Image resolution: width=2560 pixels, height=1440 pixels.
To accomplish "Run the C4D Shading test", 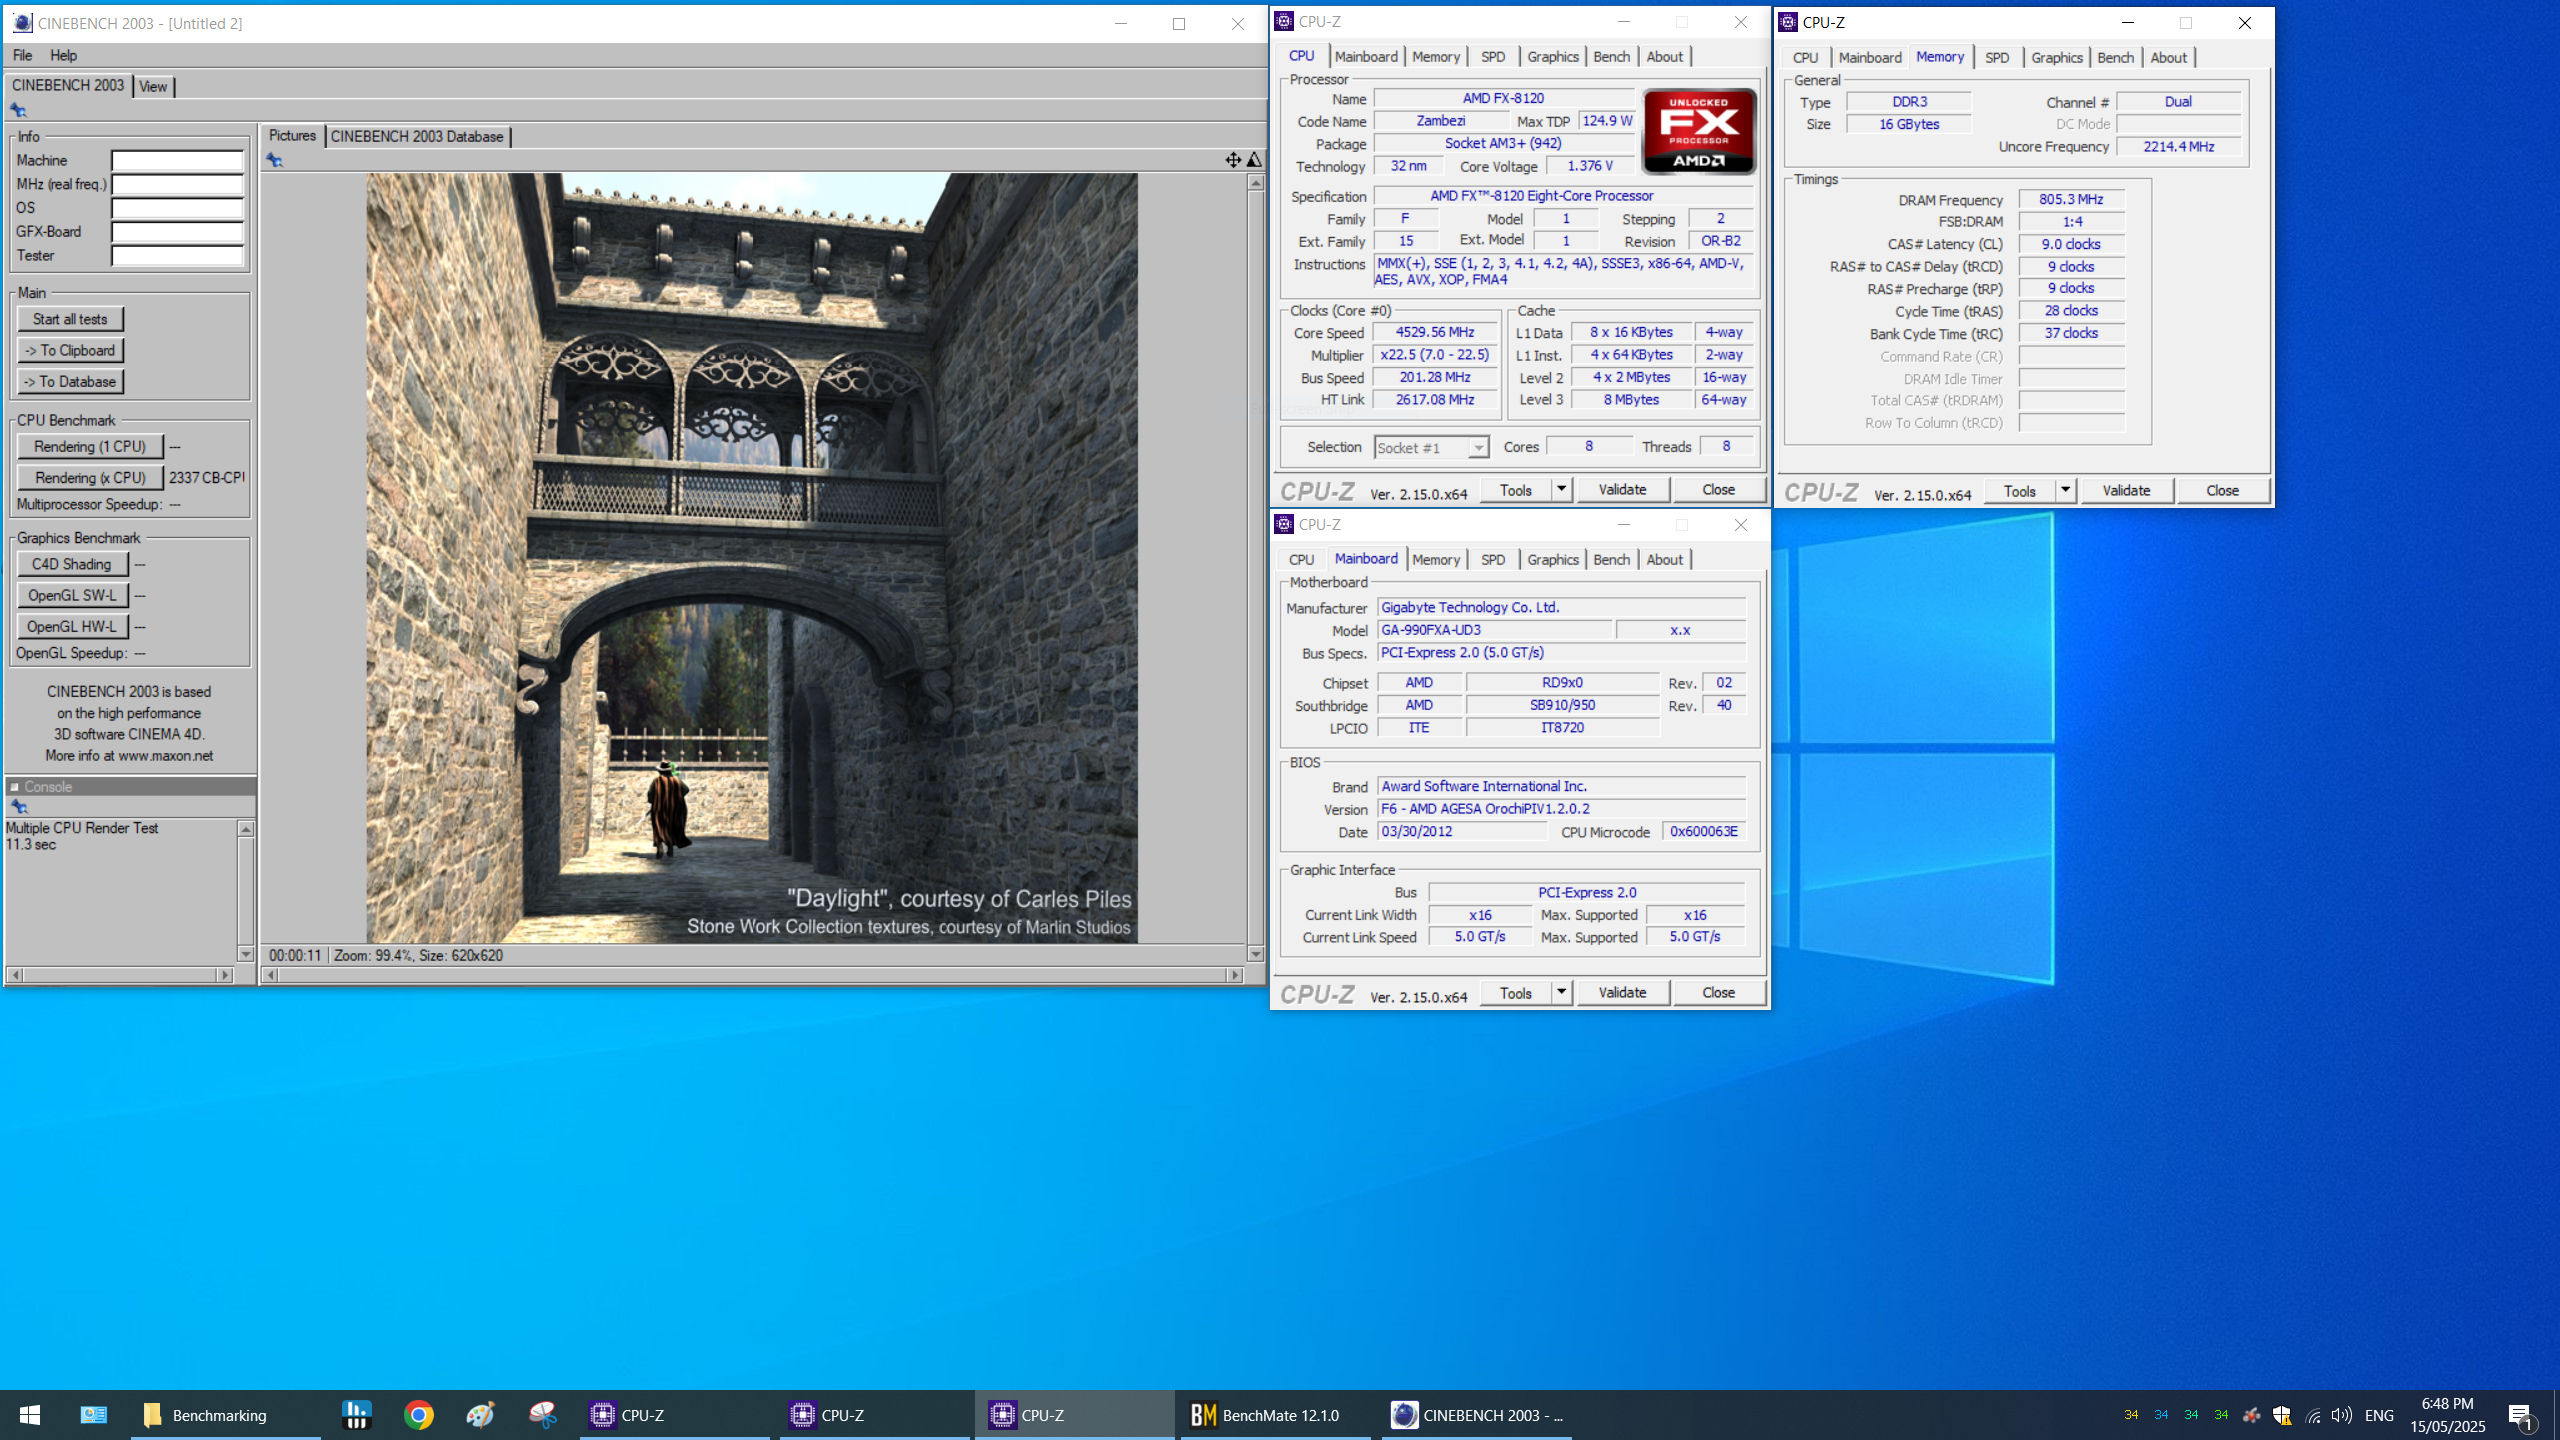I will click(x=72, y=564).
